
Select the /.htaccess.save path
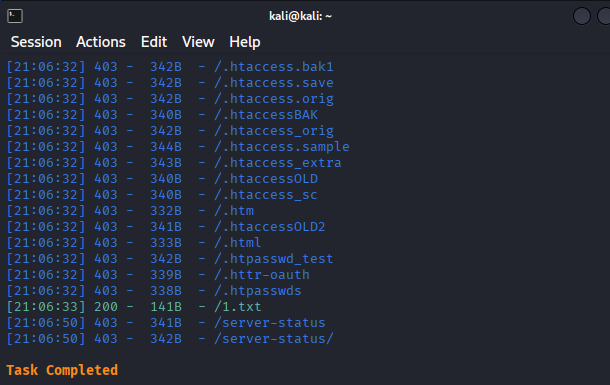(273, 83)
